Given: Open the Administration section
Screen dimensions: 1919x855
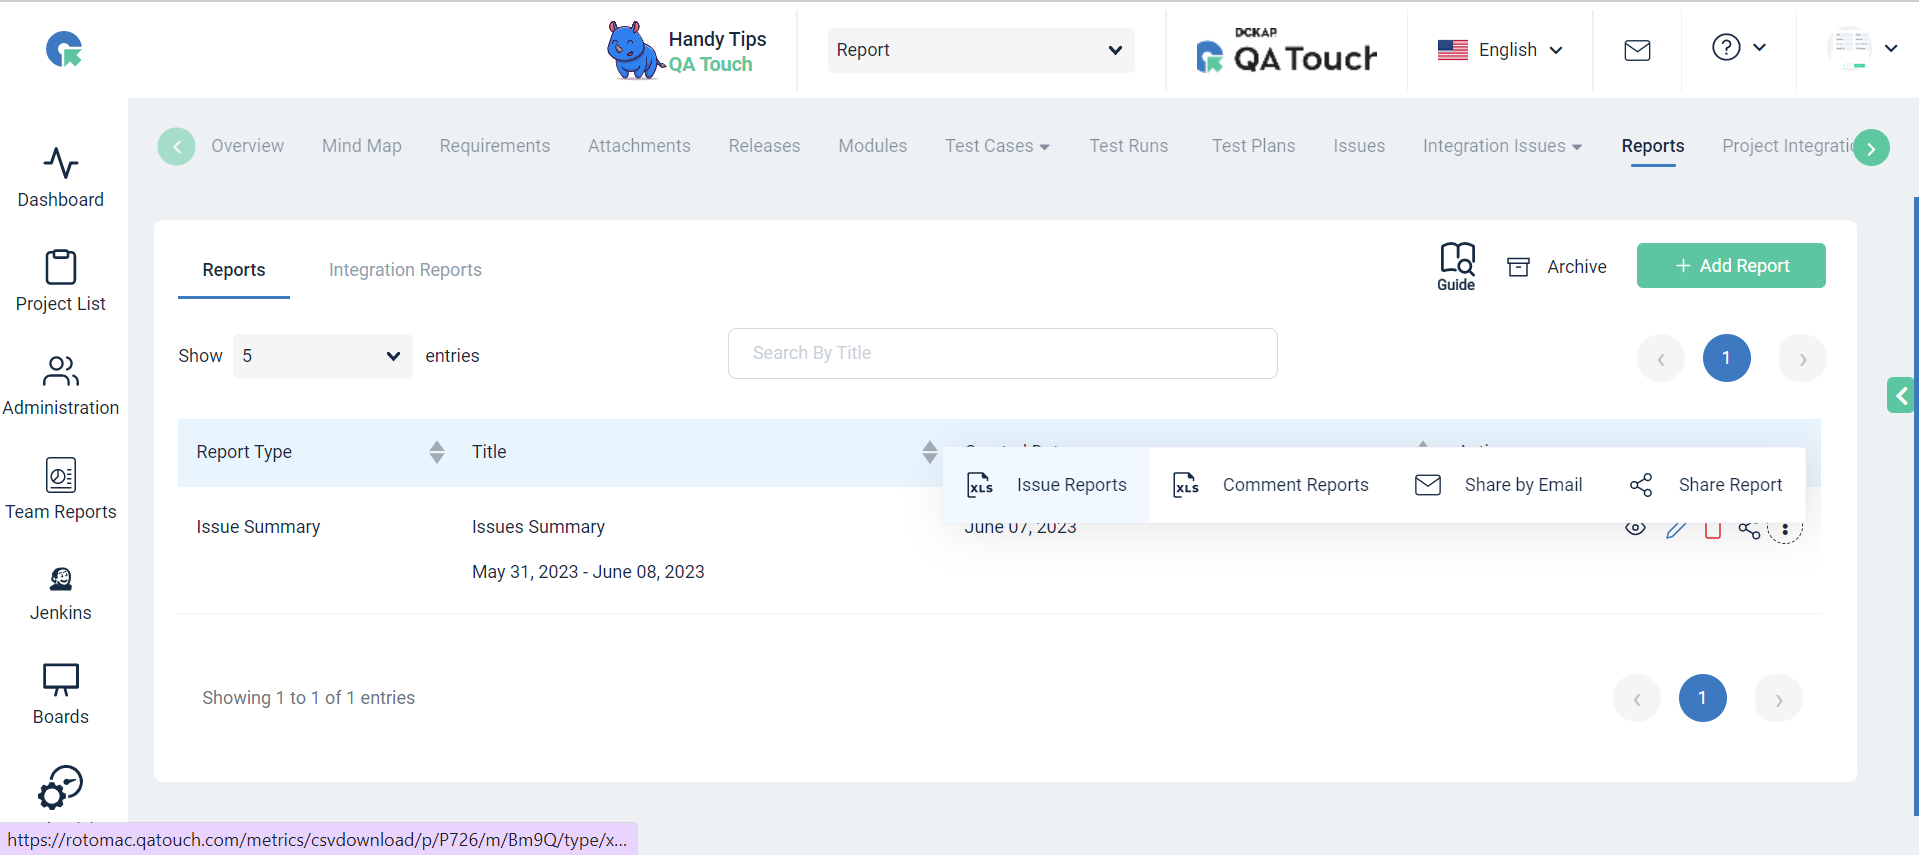Looking at the screenshot, I should 61,386.
